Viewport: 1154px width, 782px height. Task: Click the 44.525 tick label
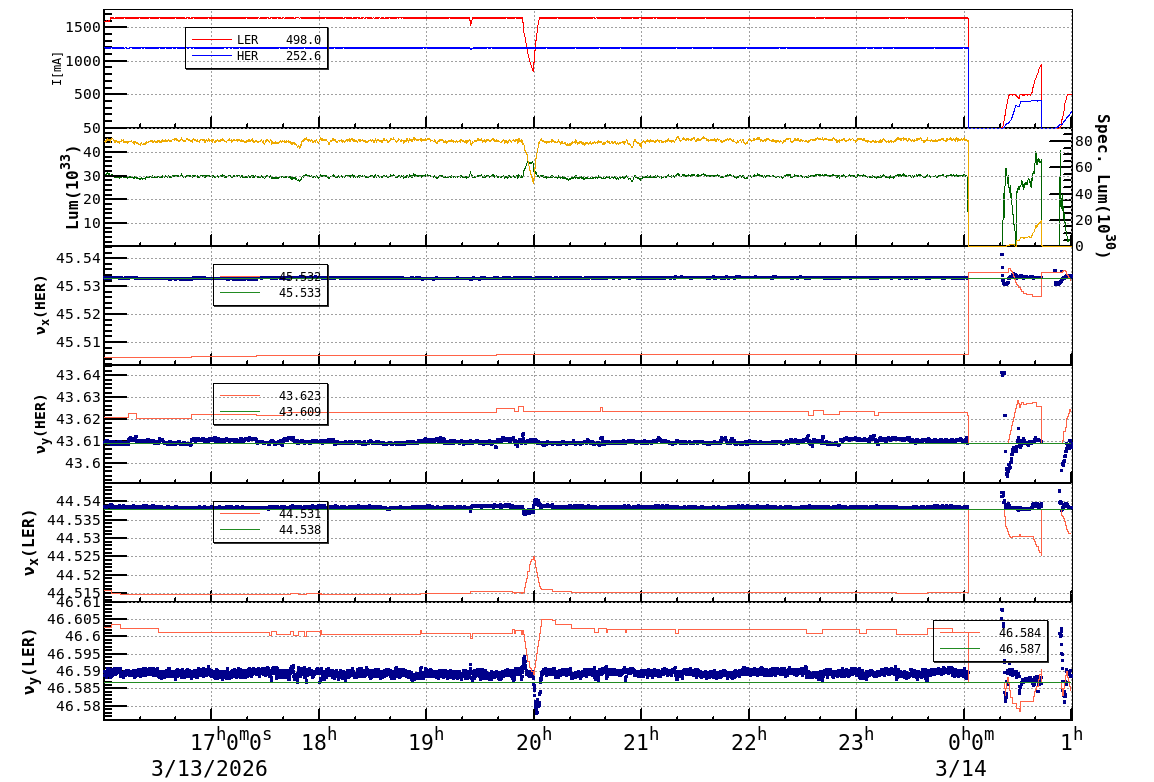tap(74, 557)
